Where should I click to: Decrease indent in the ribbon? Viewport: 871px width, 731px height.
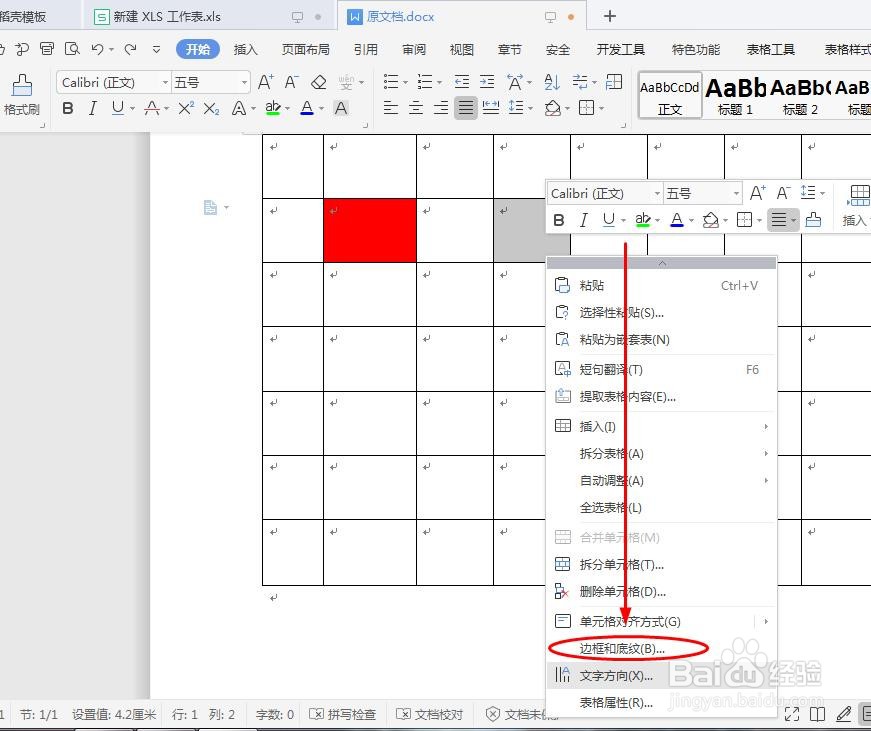462,82
